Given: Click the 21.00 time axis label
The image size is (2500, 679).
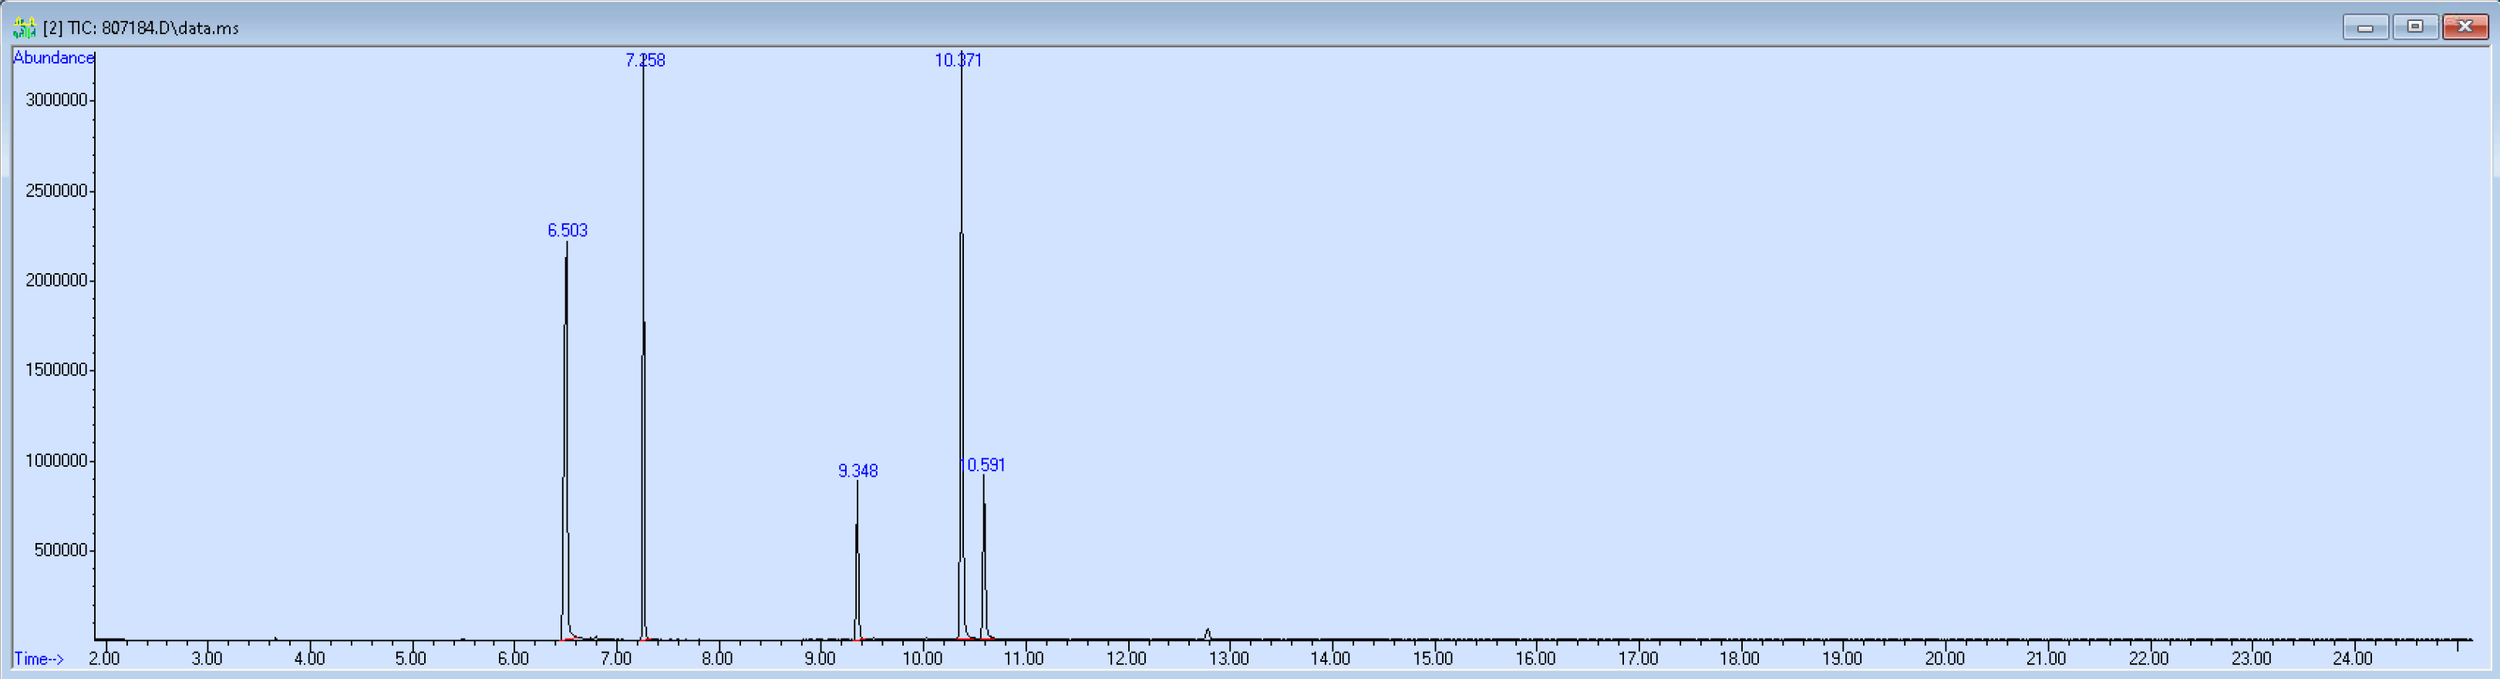Looking at the screenshot, I should (x=2046, y=659).
